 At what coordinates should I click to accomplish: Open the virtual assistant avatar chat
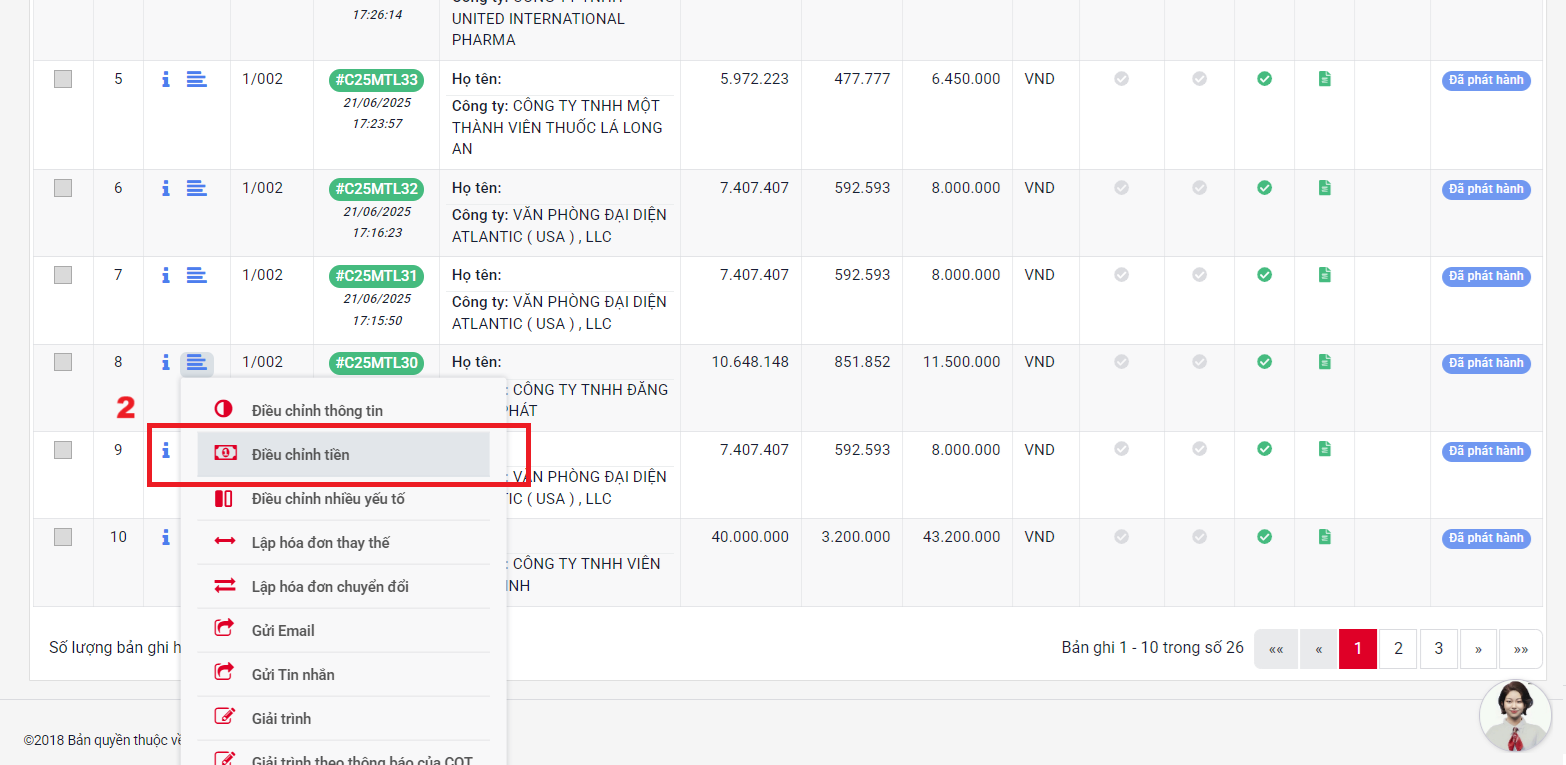(1515, 716)
